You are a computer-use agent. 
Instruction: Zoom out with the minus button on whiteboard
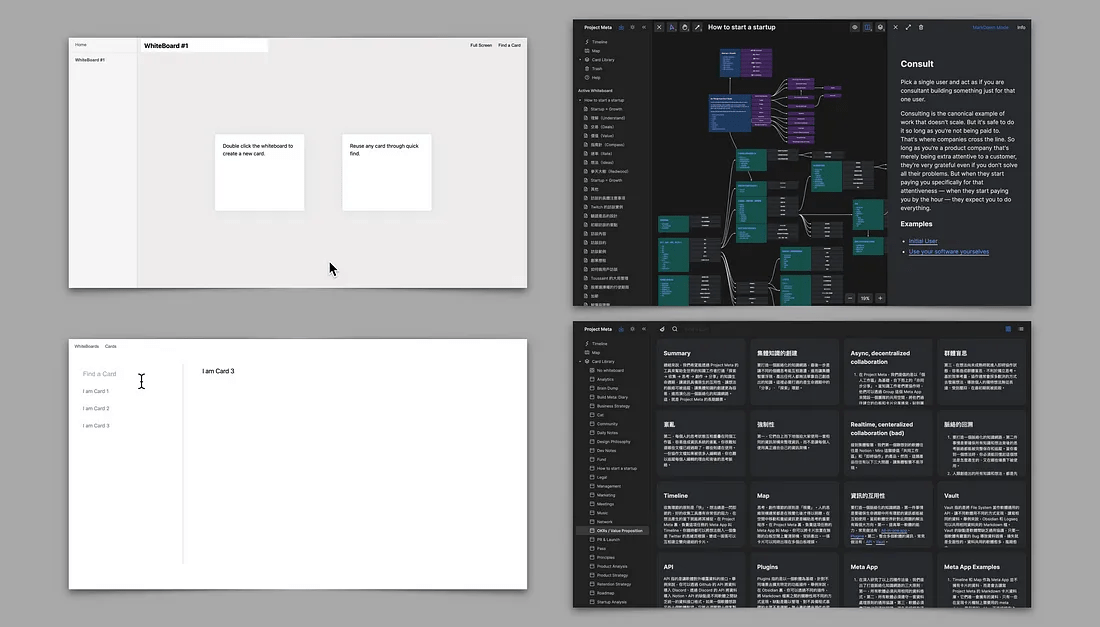[x=850, y=298]
